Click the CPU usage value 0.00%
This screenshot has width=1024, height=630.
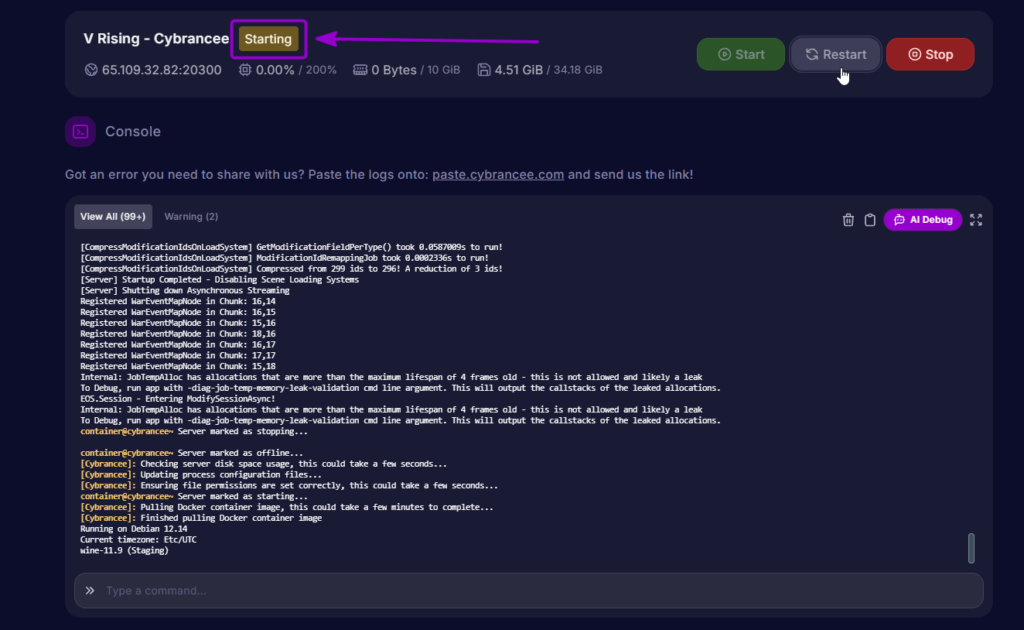tap(275, 70)
